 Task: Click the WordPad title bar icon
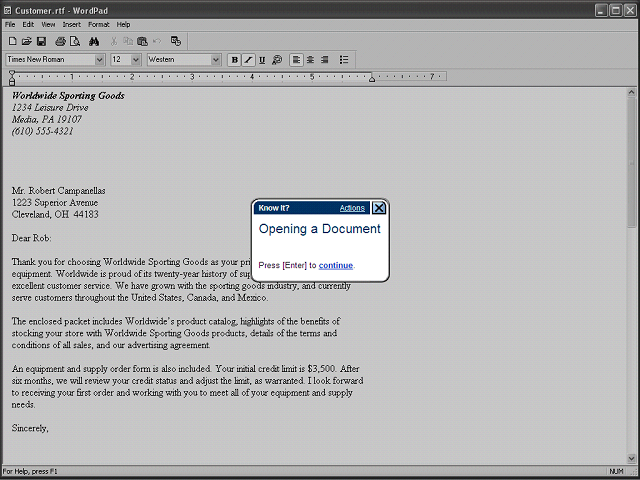click(8, 10)
